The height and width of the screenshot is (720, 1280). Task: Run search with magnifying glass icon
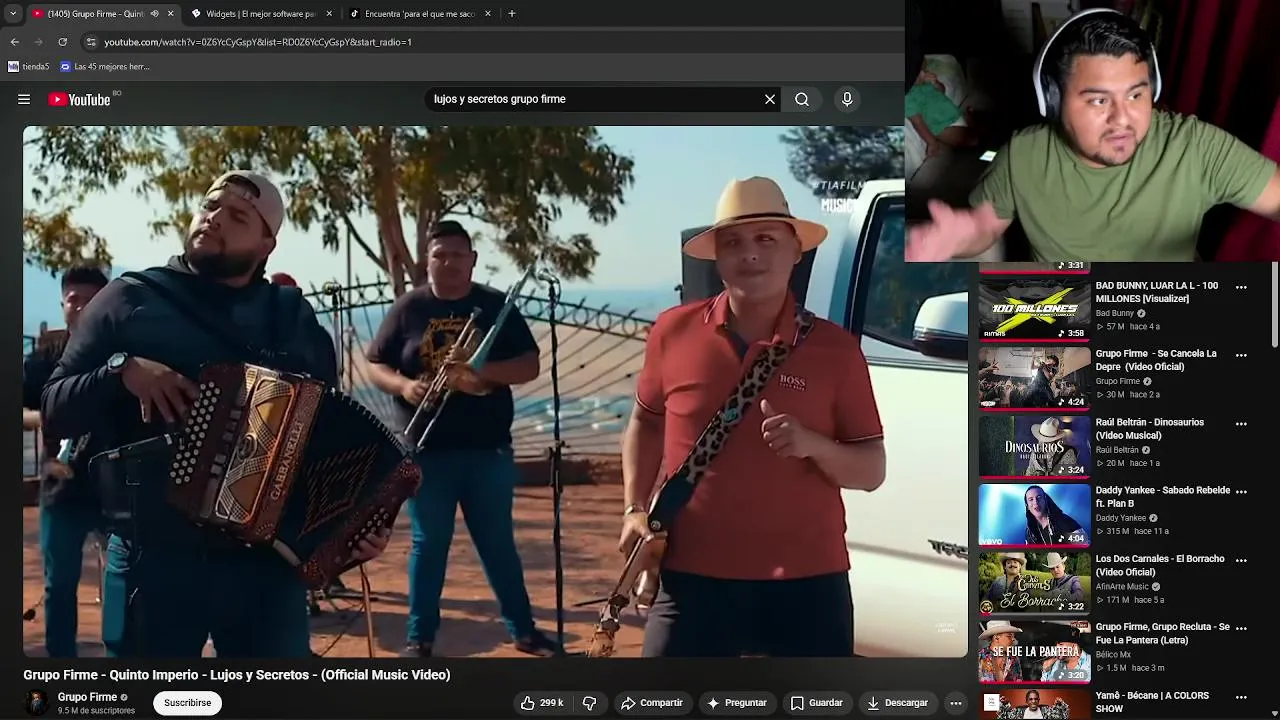(x=802, y=99)
